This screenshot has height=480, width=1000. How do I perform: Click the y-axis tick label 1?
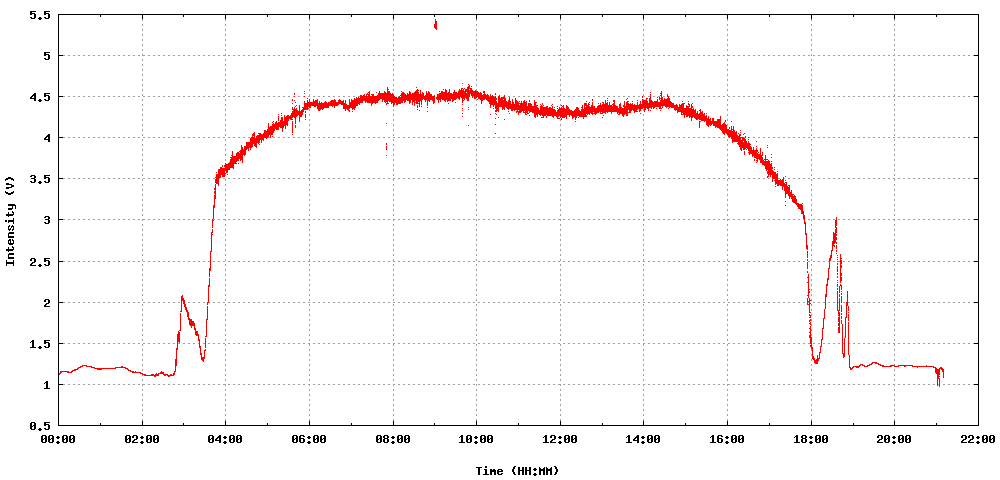pos(47,384)
